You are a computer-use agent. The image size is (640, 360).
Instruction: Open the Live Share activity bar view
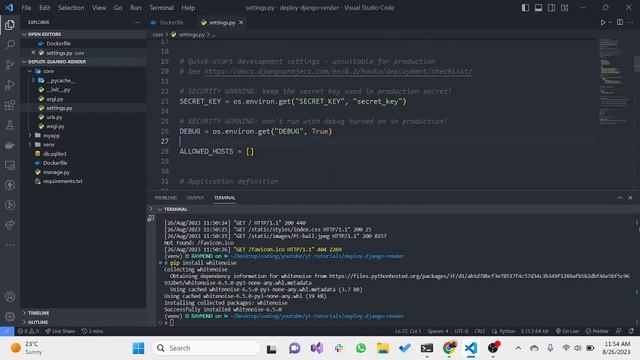click(10, 225)
